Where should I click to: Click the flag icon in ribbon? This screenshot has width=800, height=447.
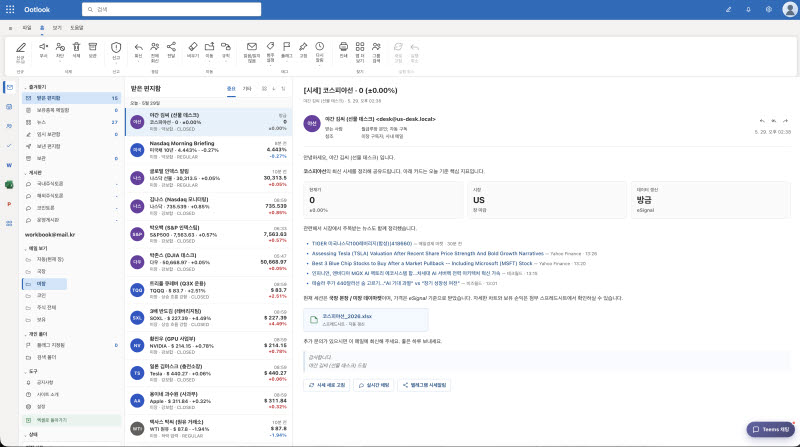[x=287, y=46]
